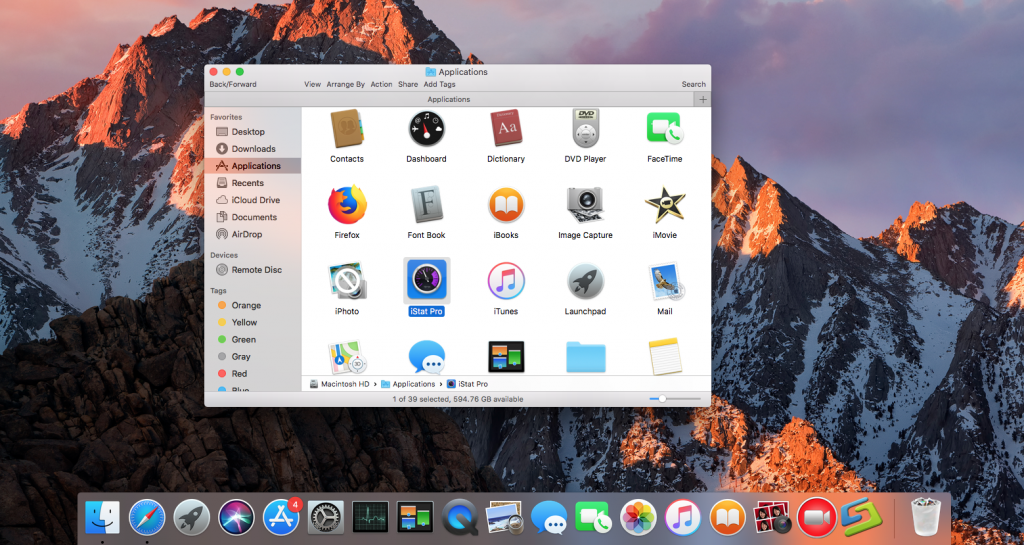
Task: Activate Siri from the Dock
Action: 236,518
